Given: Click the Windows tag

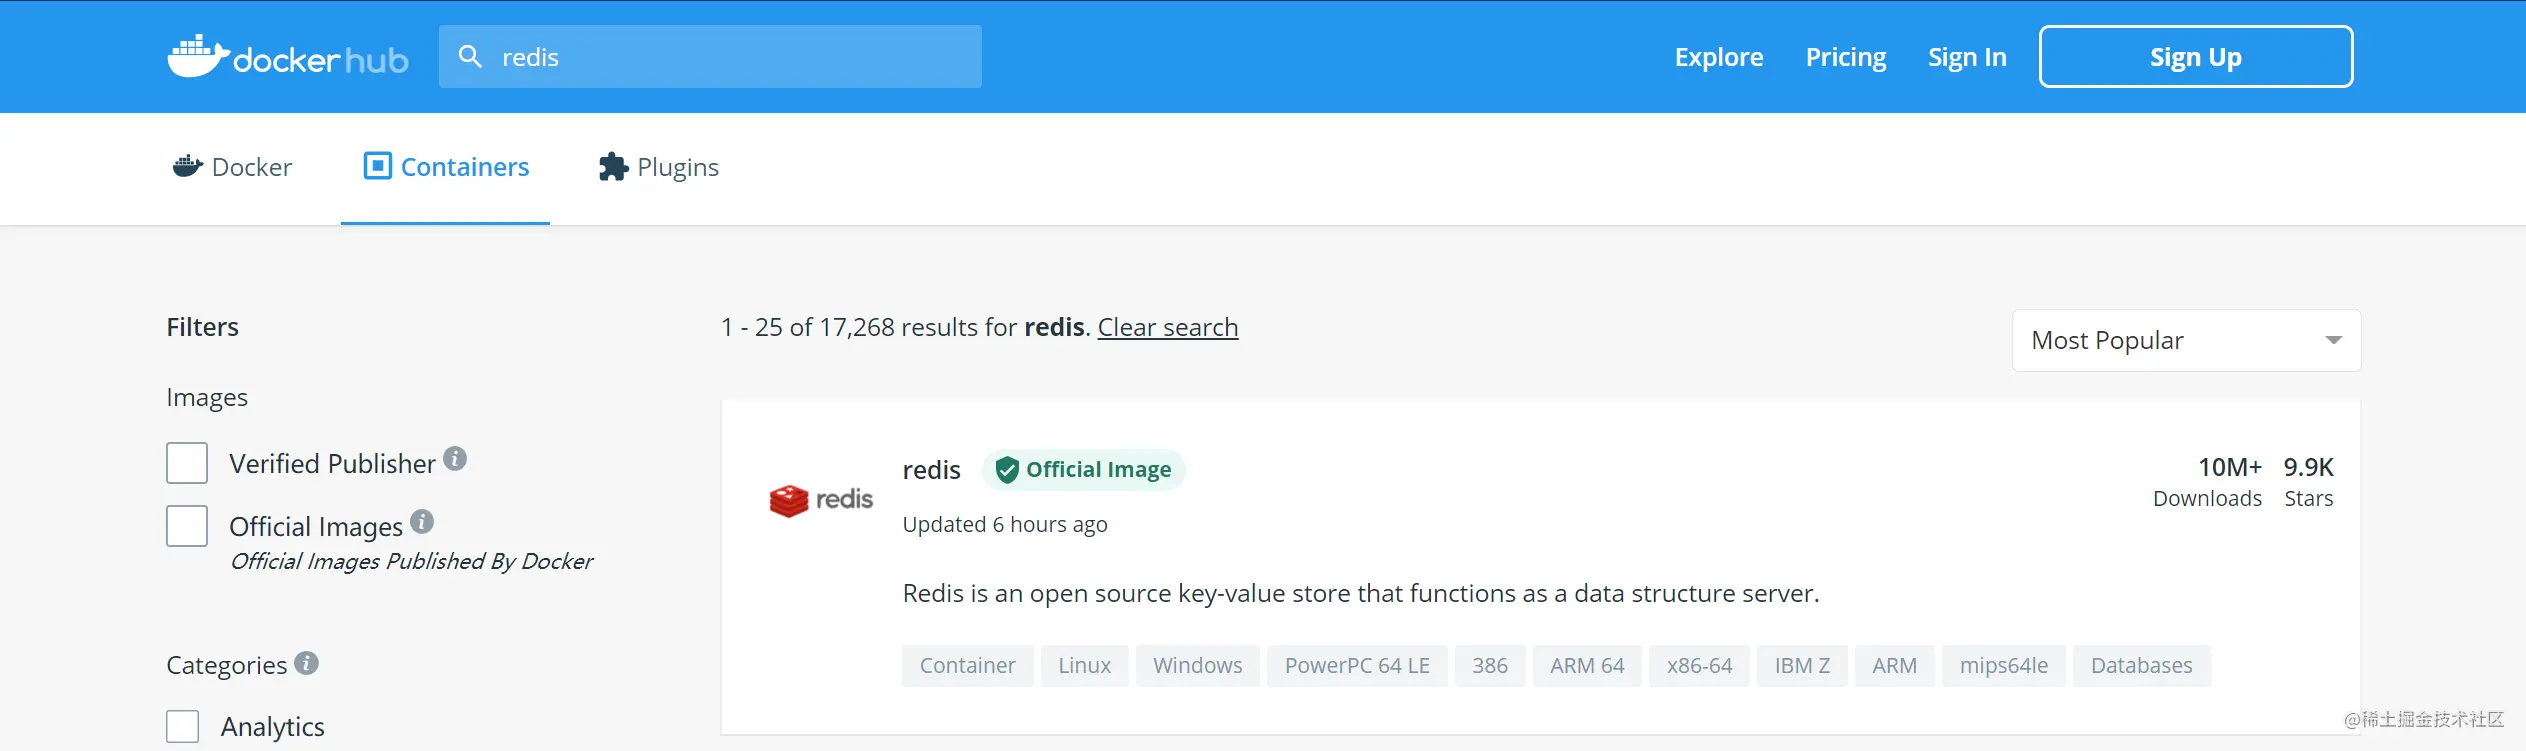Looking at the screenshot, I should 1197,666.
